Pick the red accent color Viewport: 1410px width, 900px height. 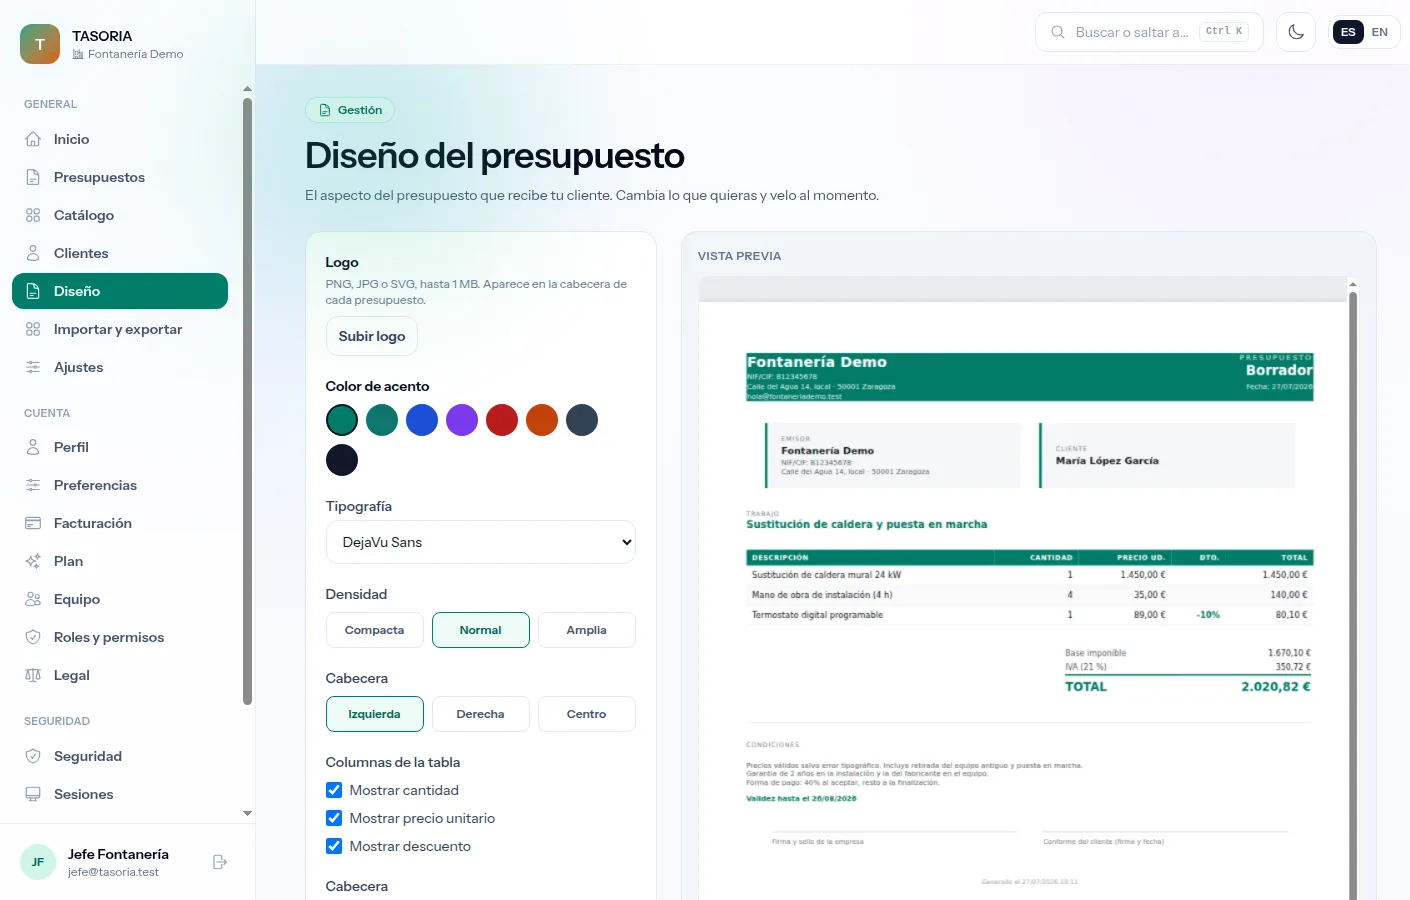[x=502, y=420]
